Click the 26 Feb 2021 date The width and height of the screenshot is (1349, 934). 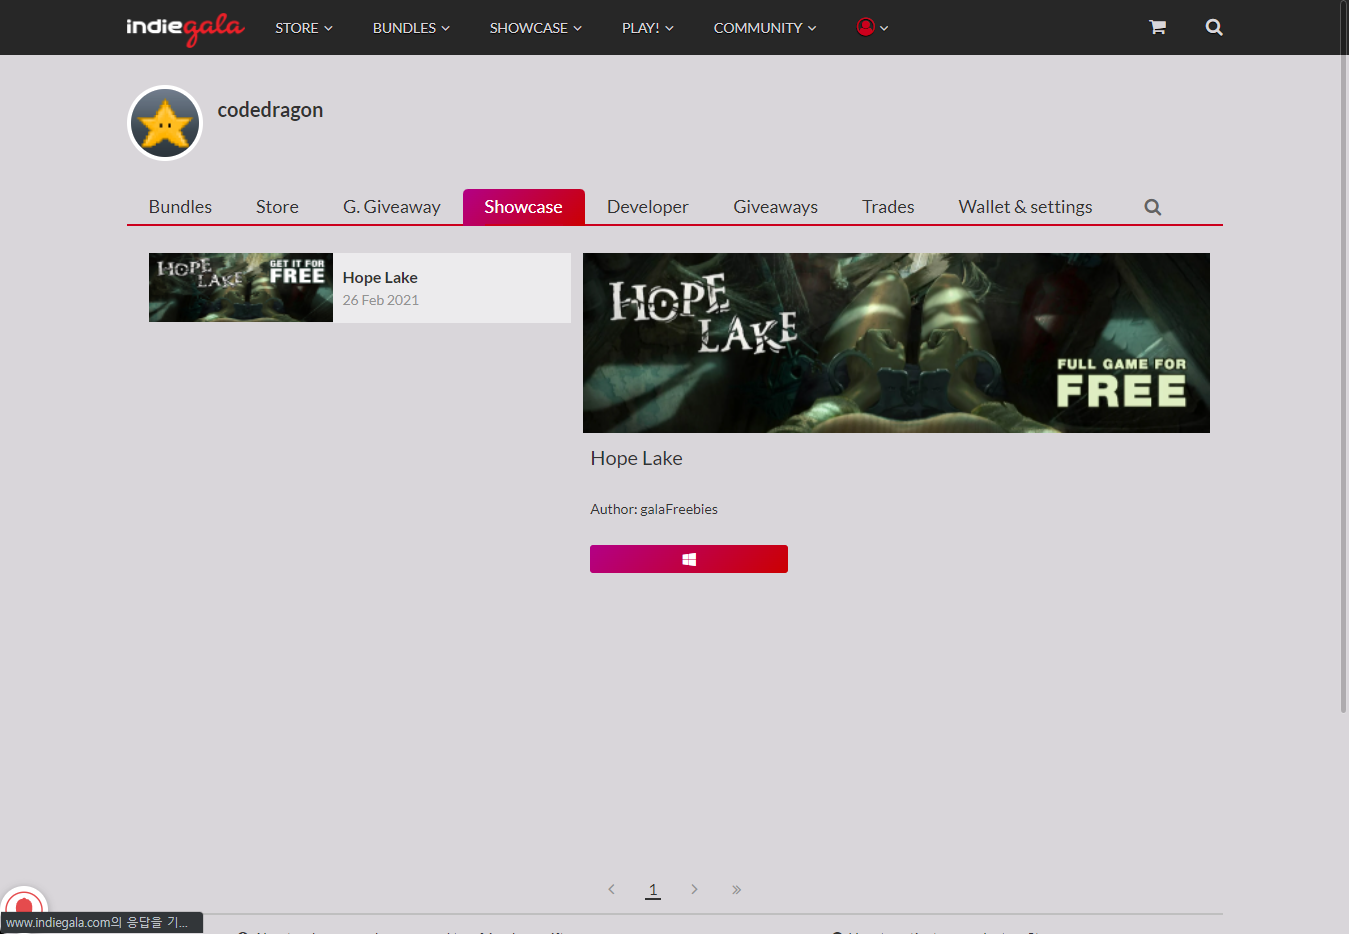pyautogui.click(x=381, y=300)
